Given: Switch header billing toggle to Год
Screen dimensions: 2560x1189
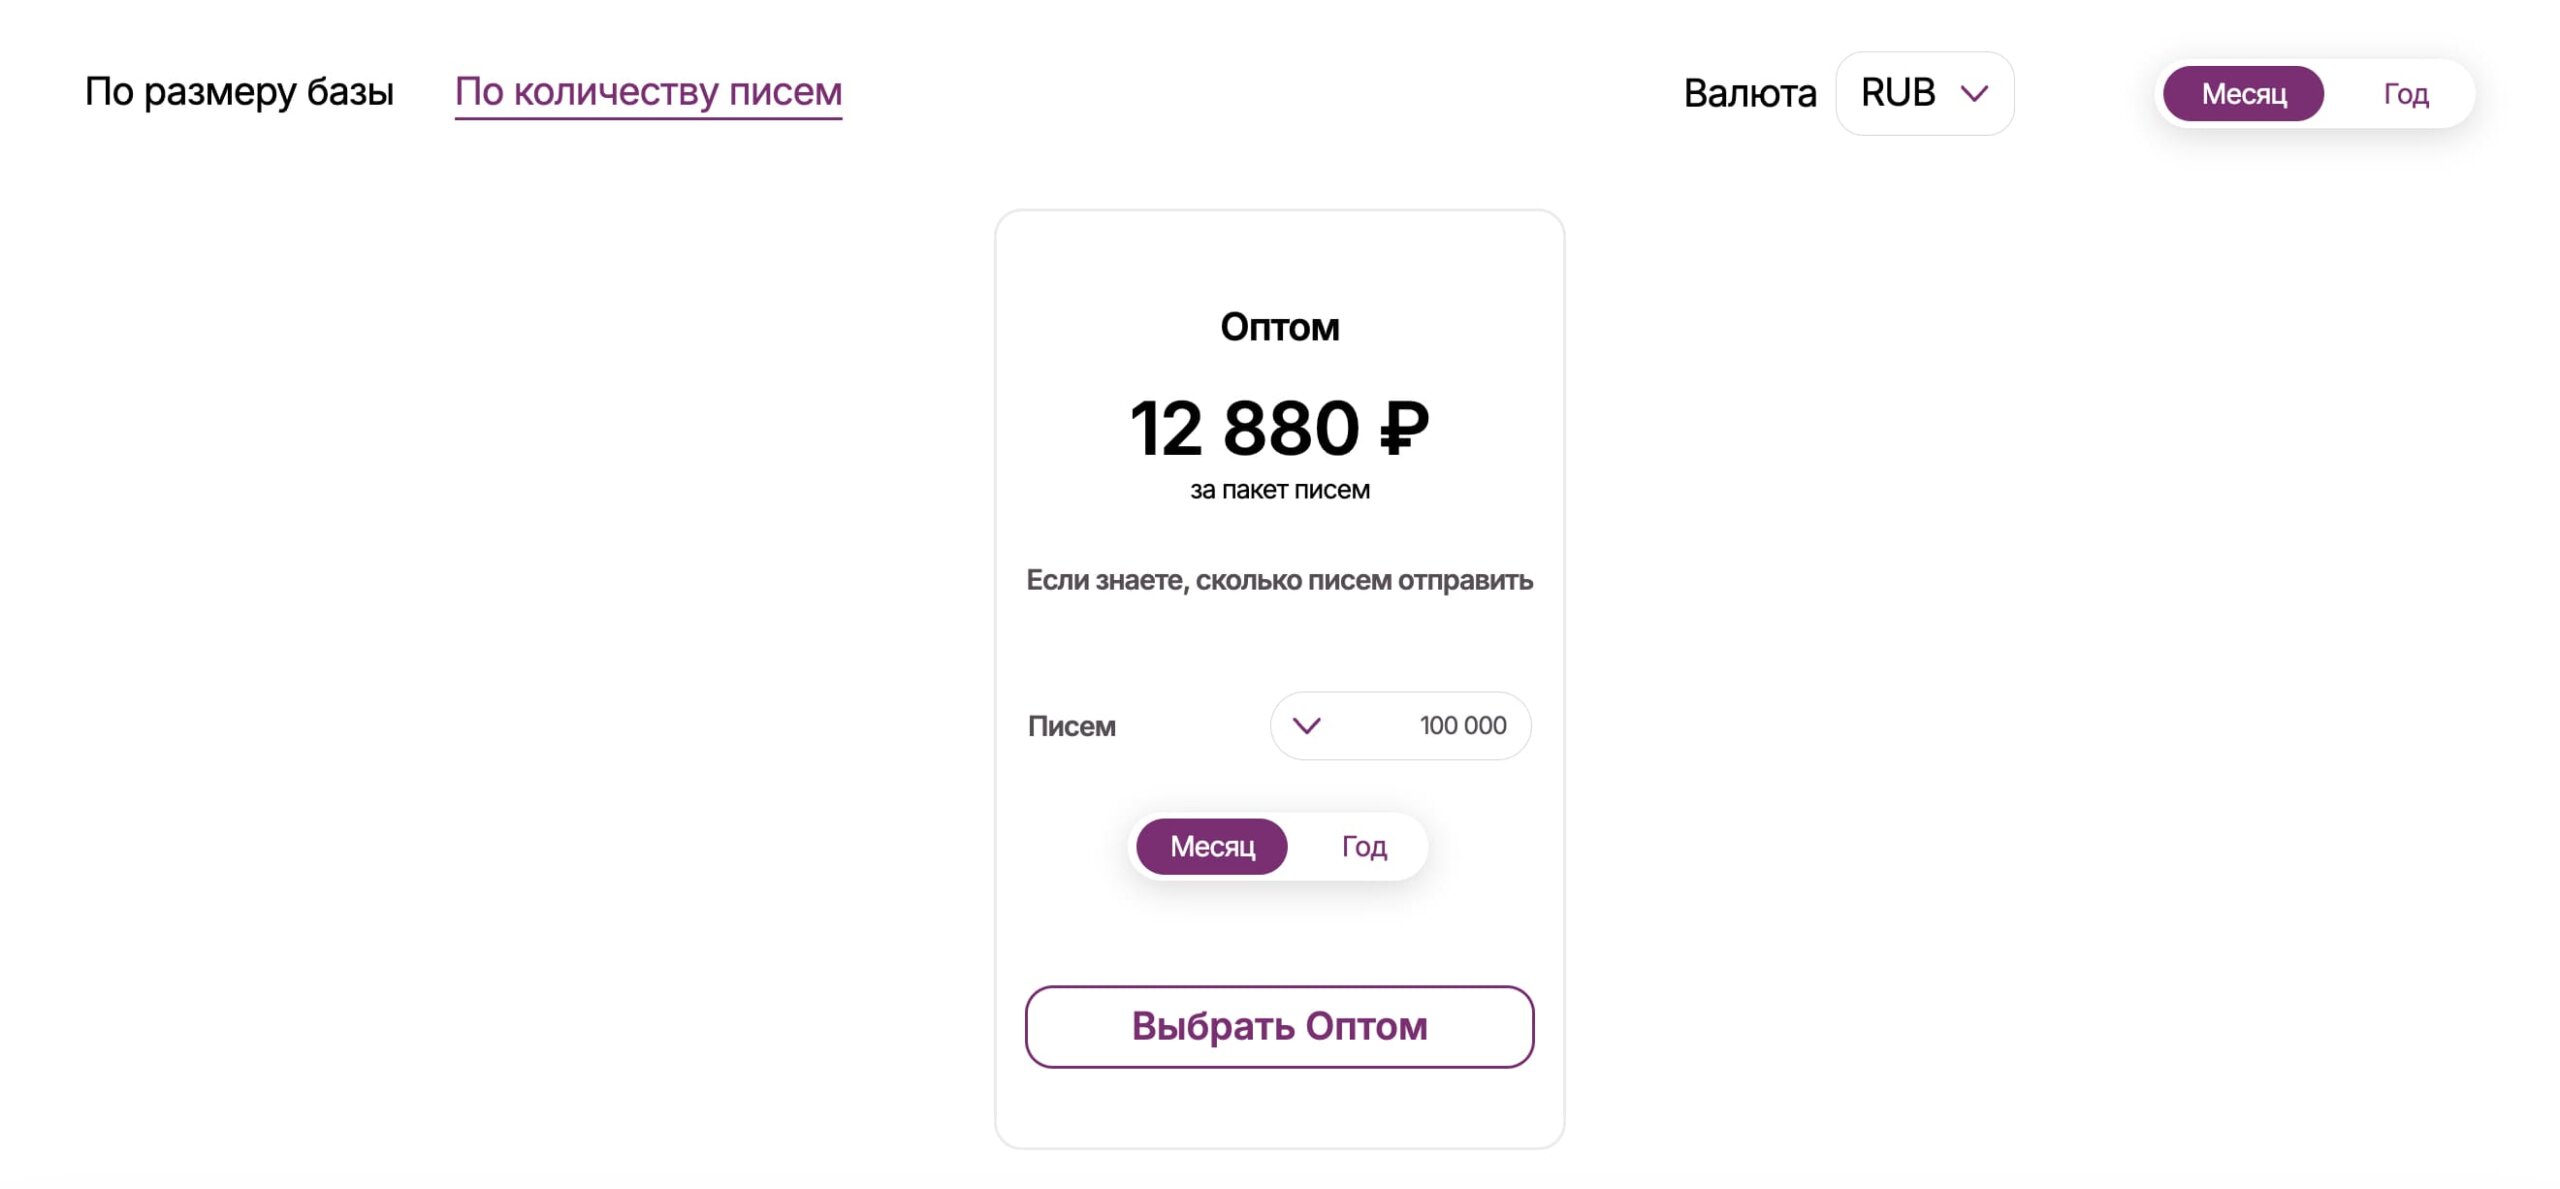Looking at the screenshot, I should coord(2405,94).
